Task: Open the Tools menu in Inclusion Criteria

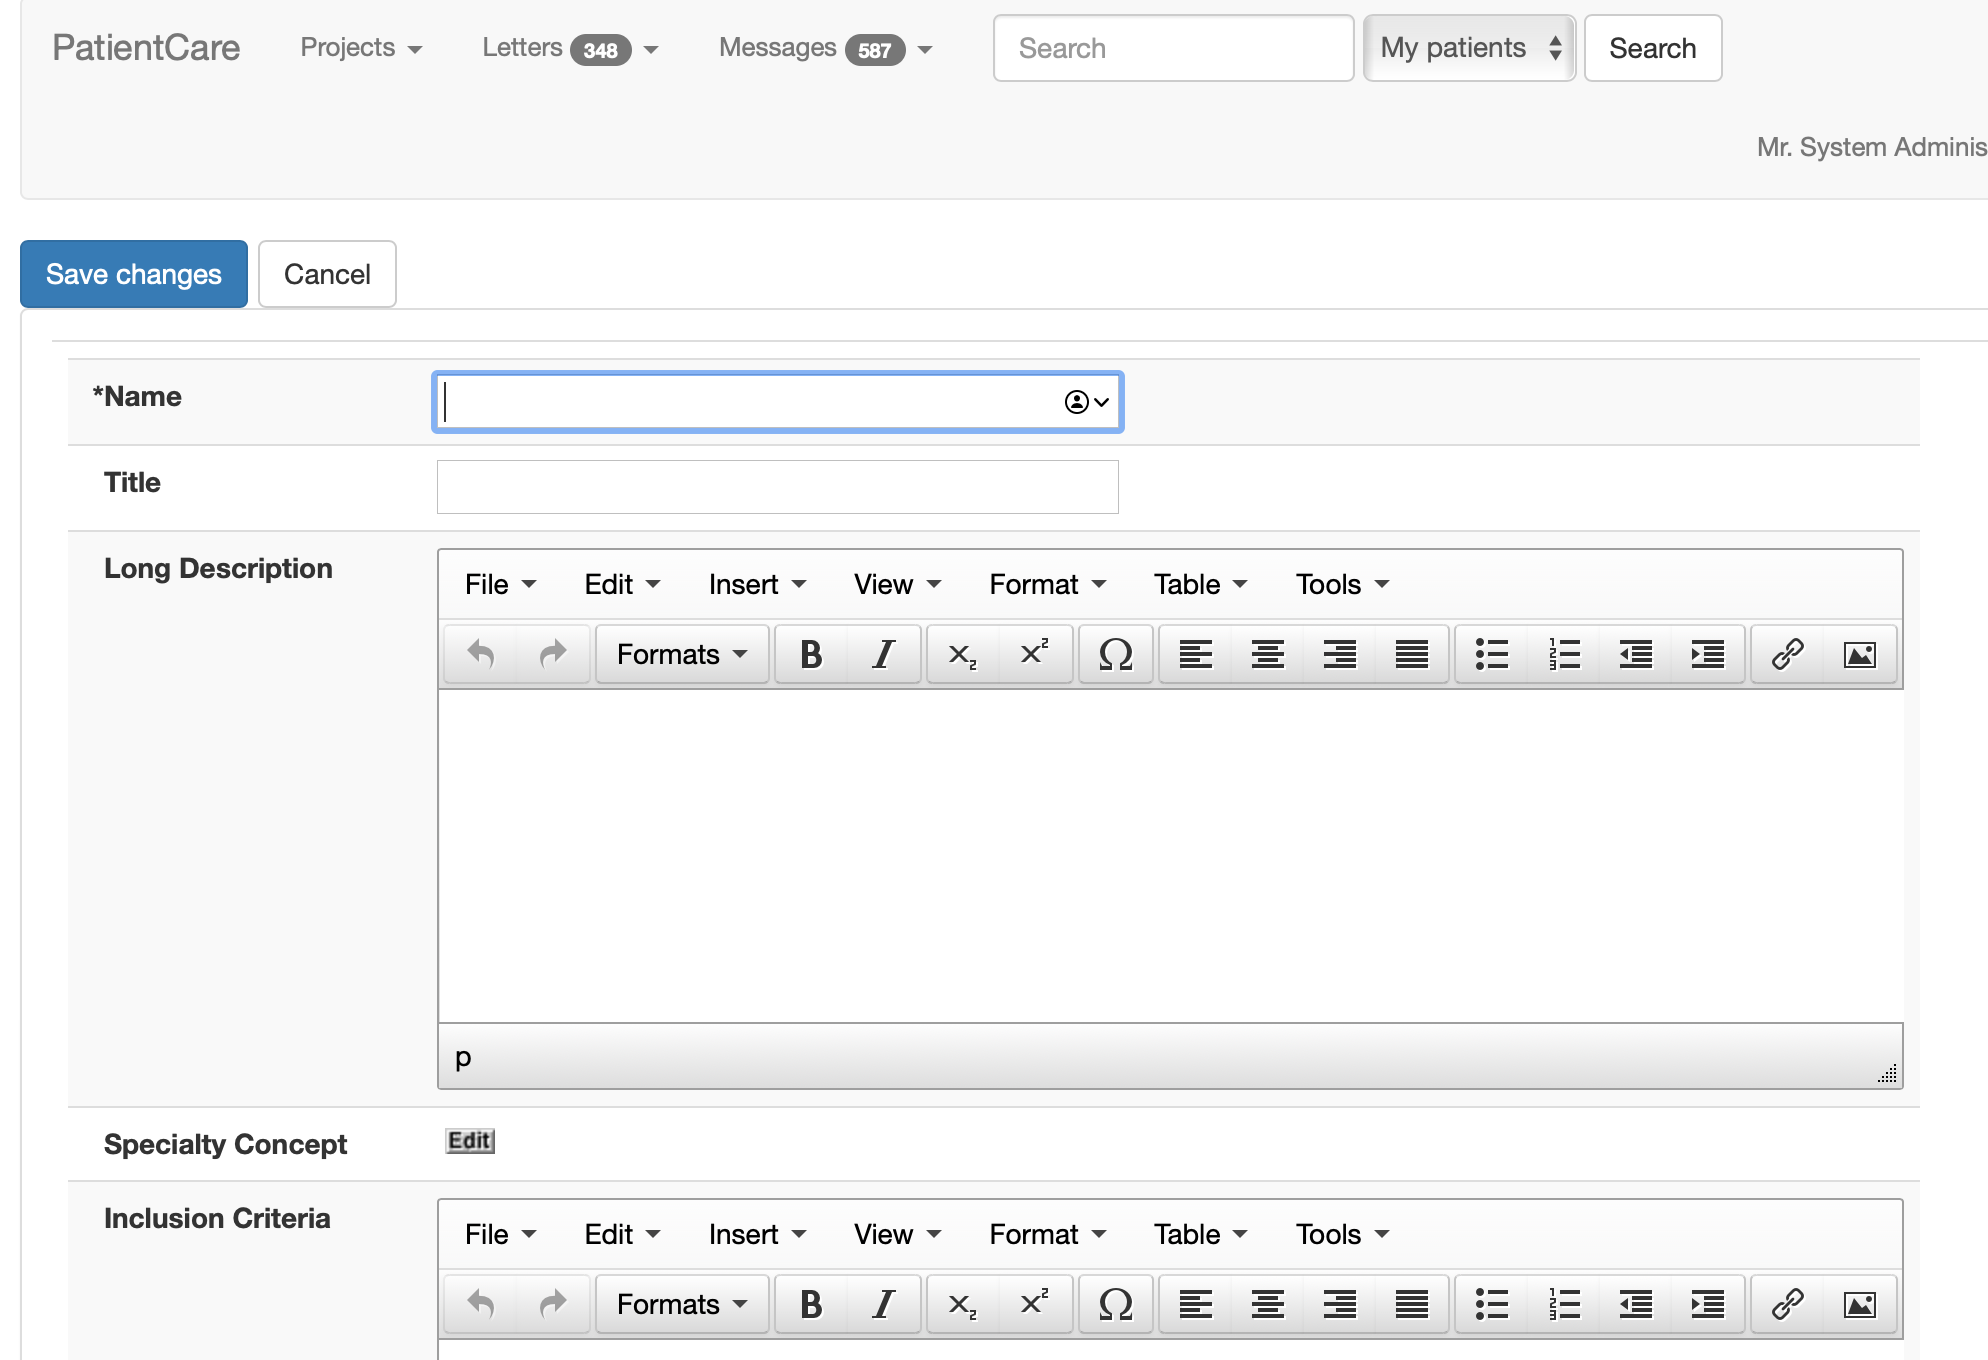Action: 1339,1234
